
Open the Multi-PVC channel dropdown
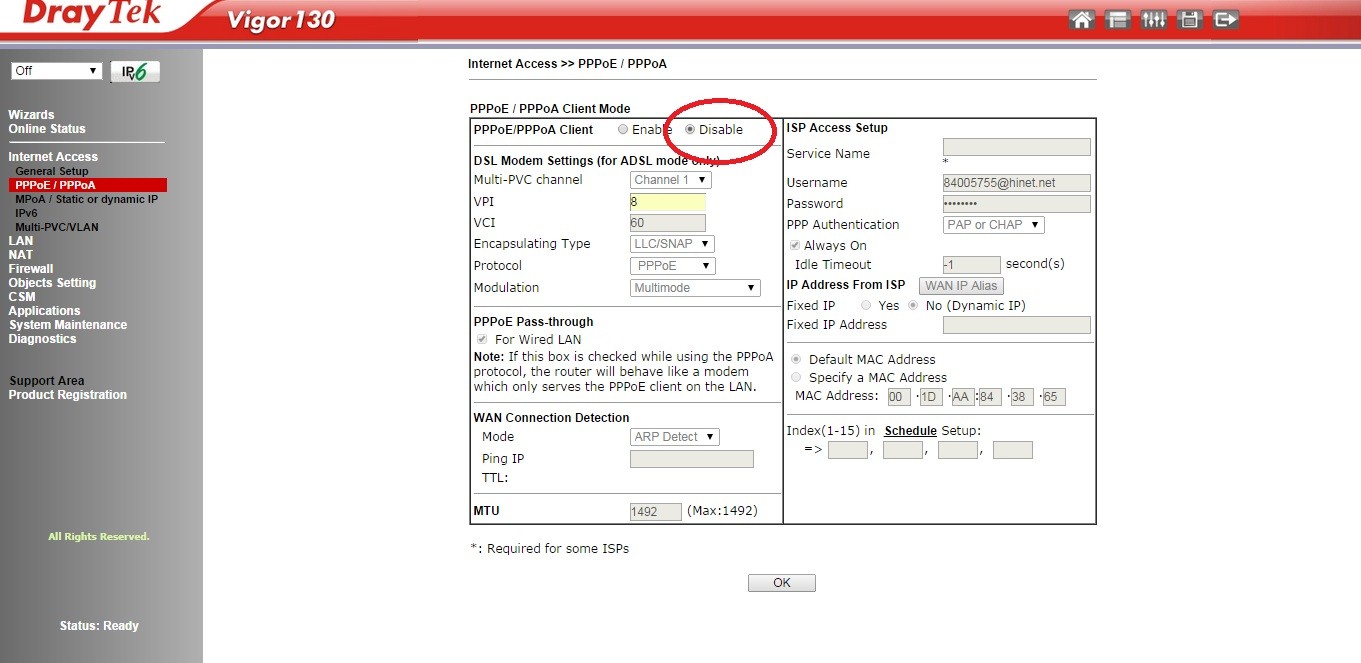pos(671,180)
